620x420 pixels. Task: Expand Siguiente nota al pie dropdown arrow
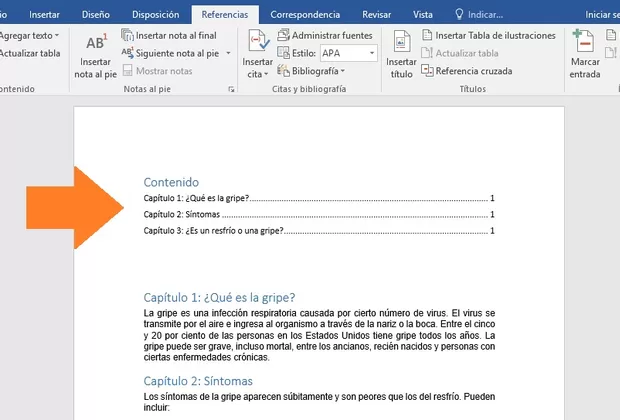(228, 53)
